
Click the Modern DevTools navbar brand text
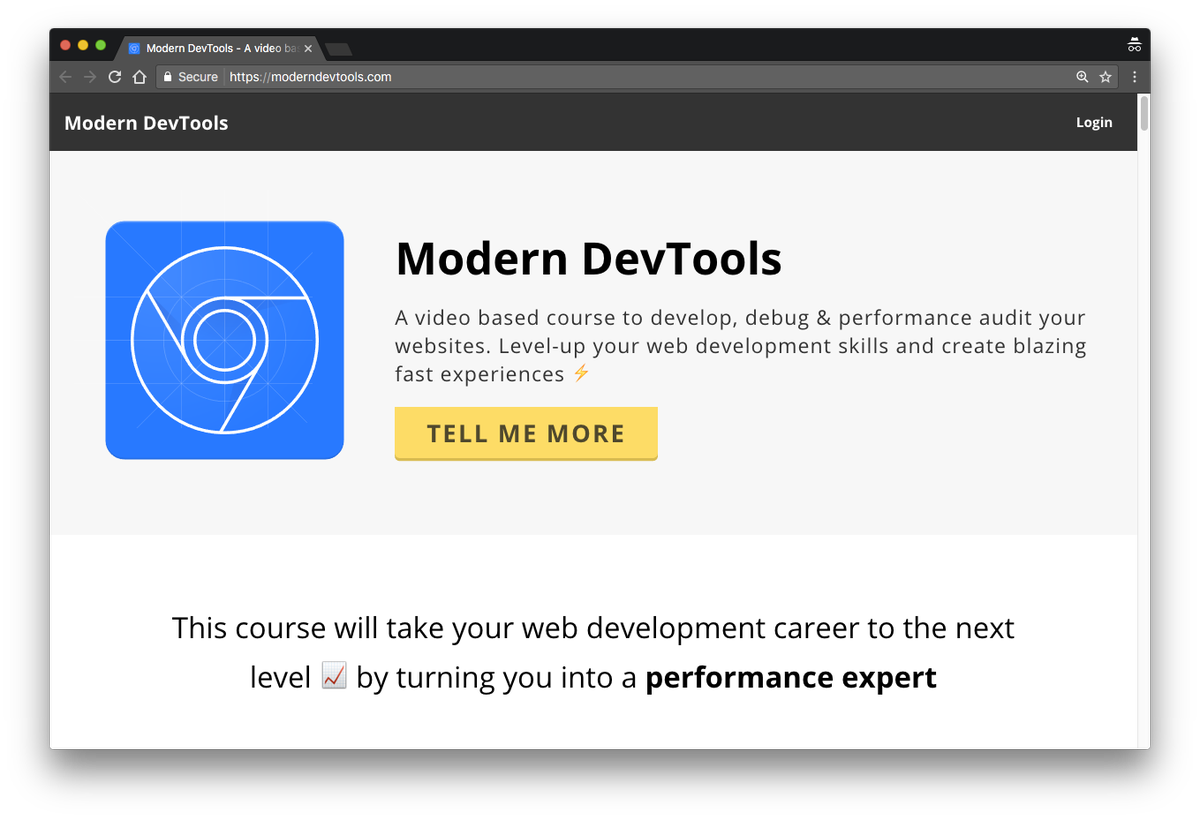point(146,122)
